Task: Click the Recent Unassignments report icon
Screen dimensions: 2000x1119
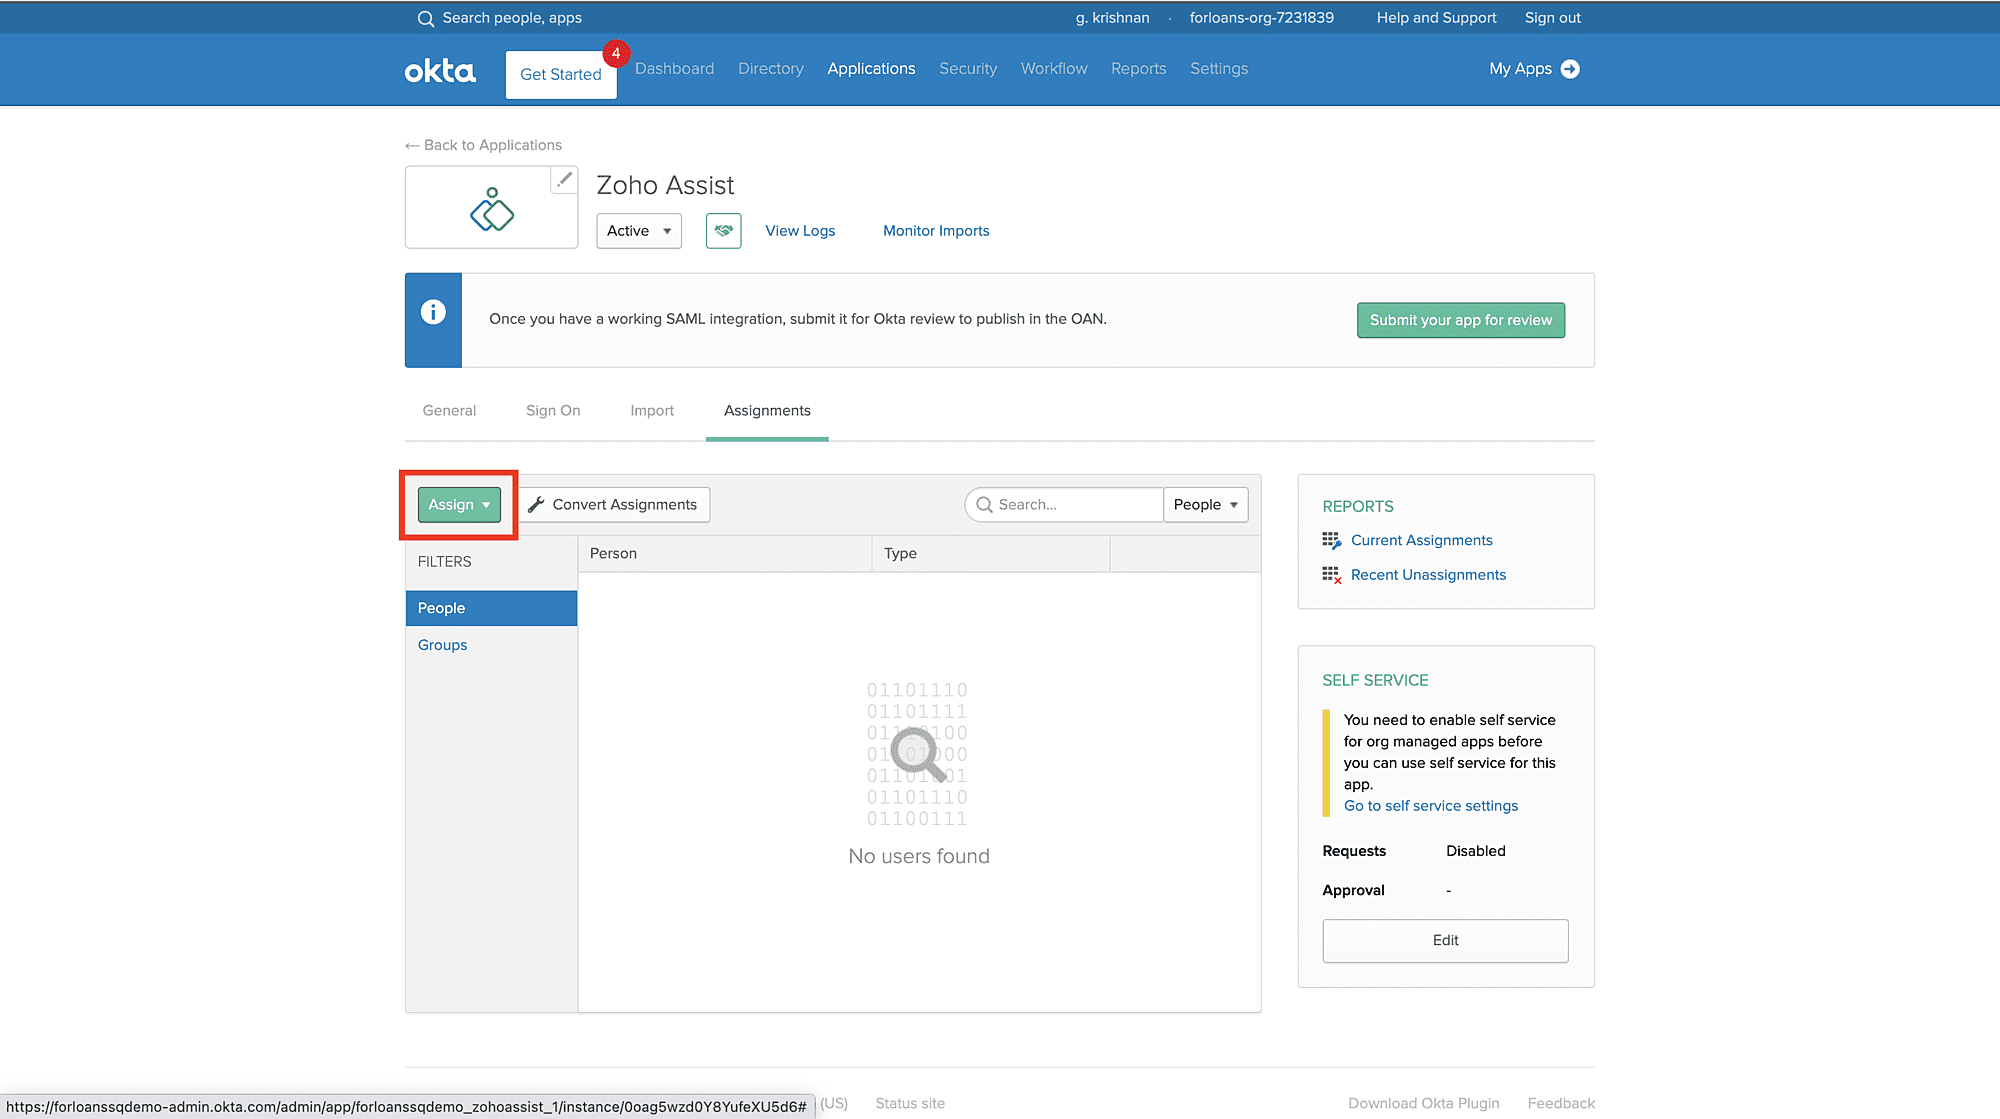Action: (1331, 575)
